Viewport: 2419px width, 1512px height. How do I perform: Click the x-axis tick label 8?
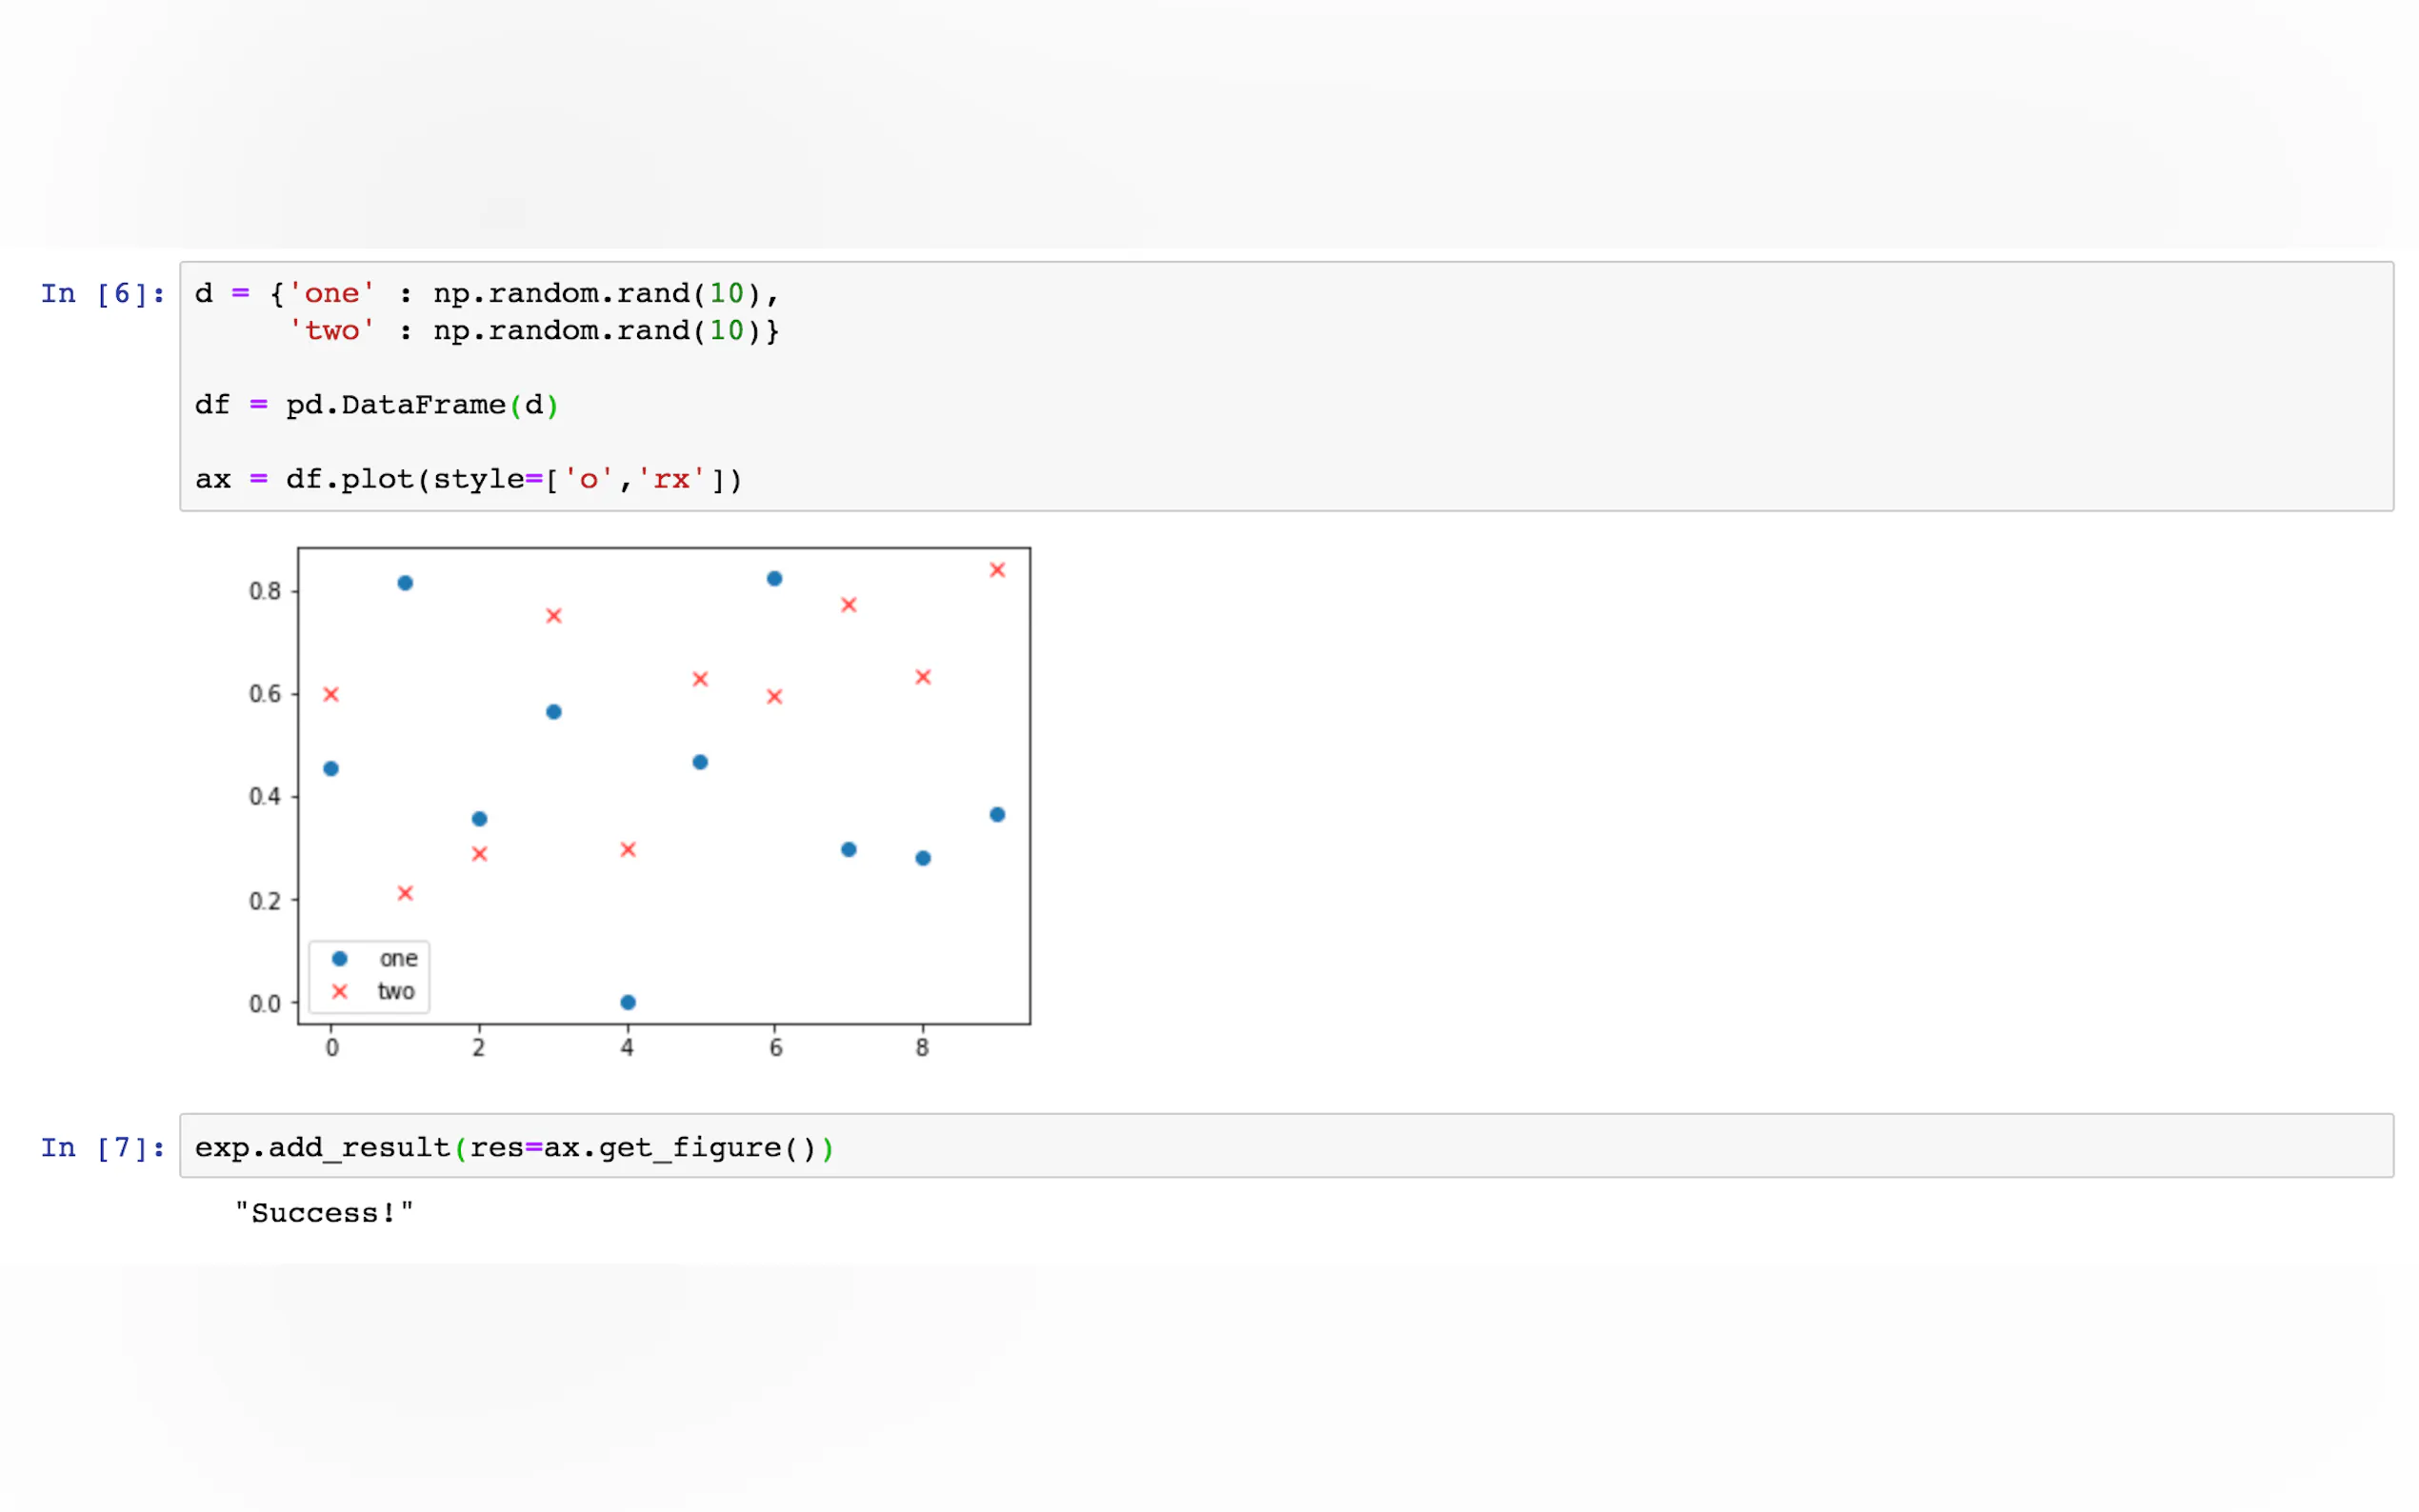point(922,1047)
